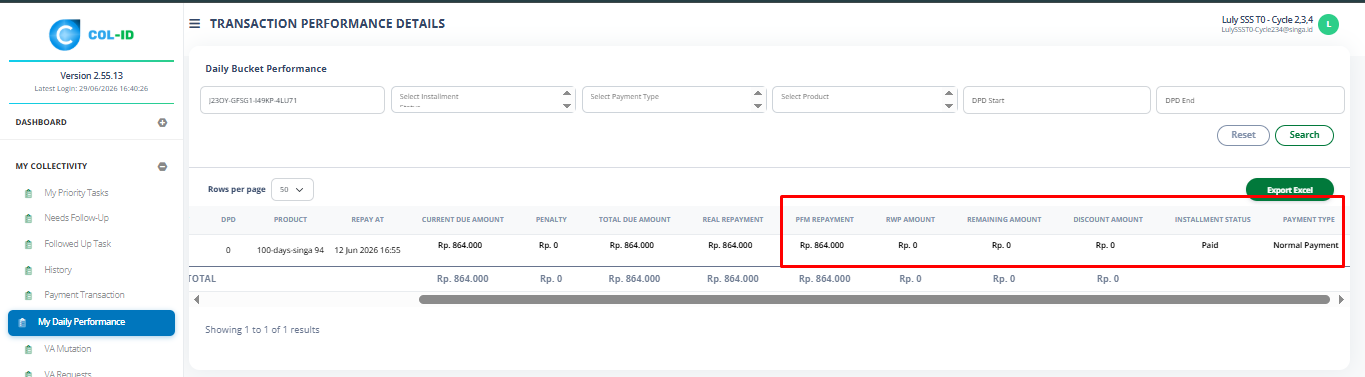Click the Search button
This screenshot has height=377, width=1365.
[x=1304, y=135]
